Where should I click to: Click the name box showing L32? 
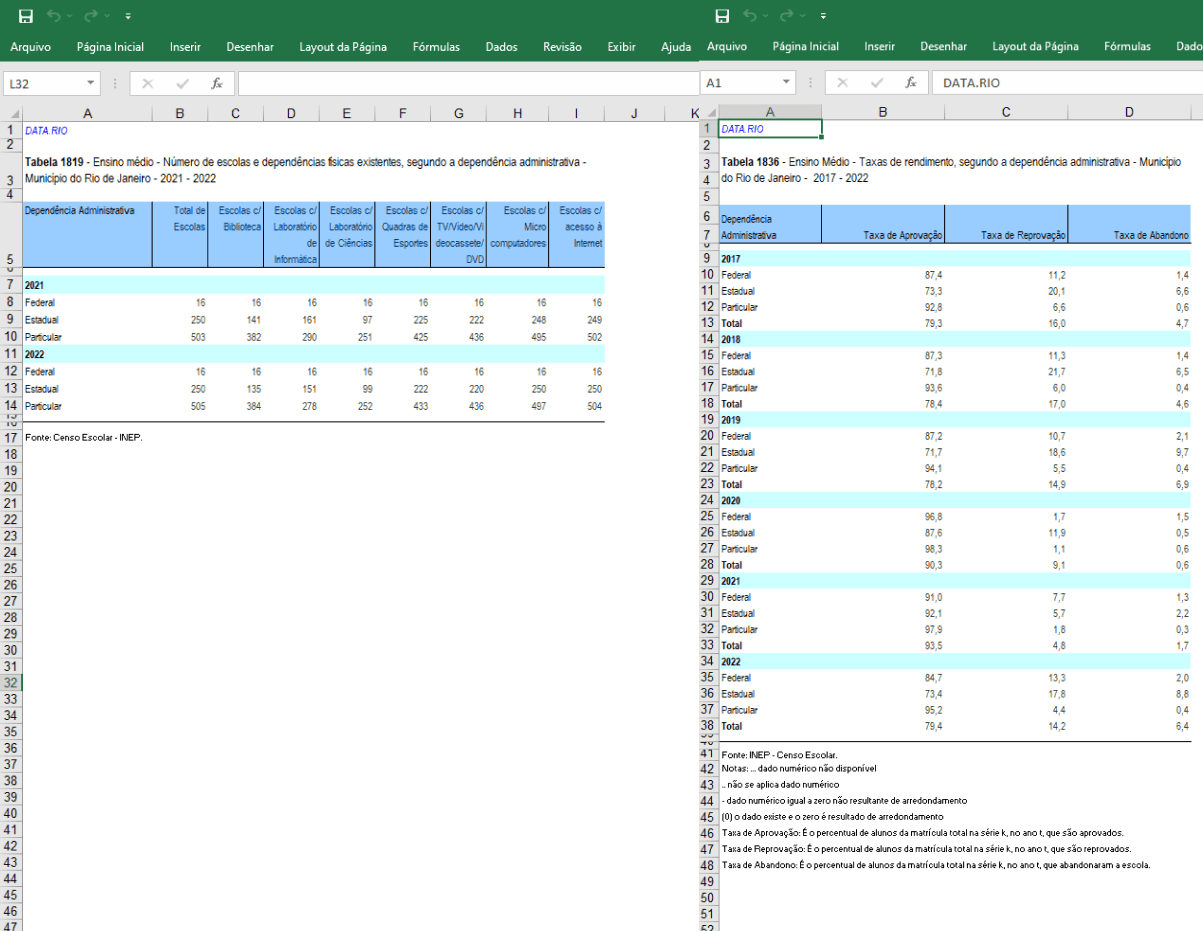(x=42, y=84)
